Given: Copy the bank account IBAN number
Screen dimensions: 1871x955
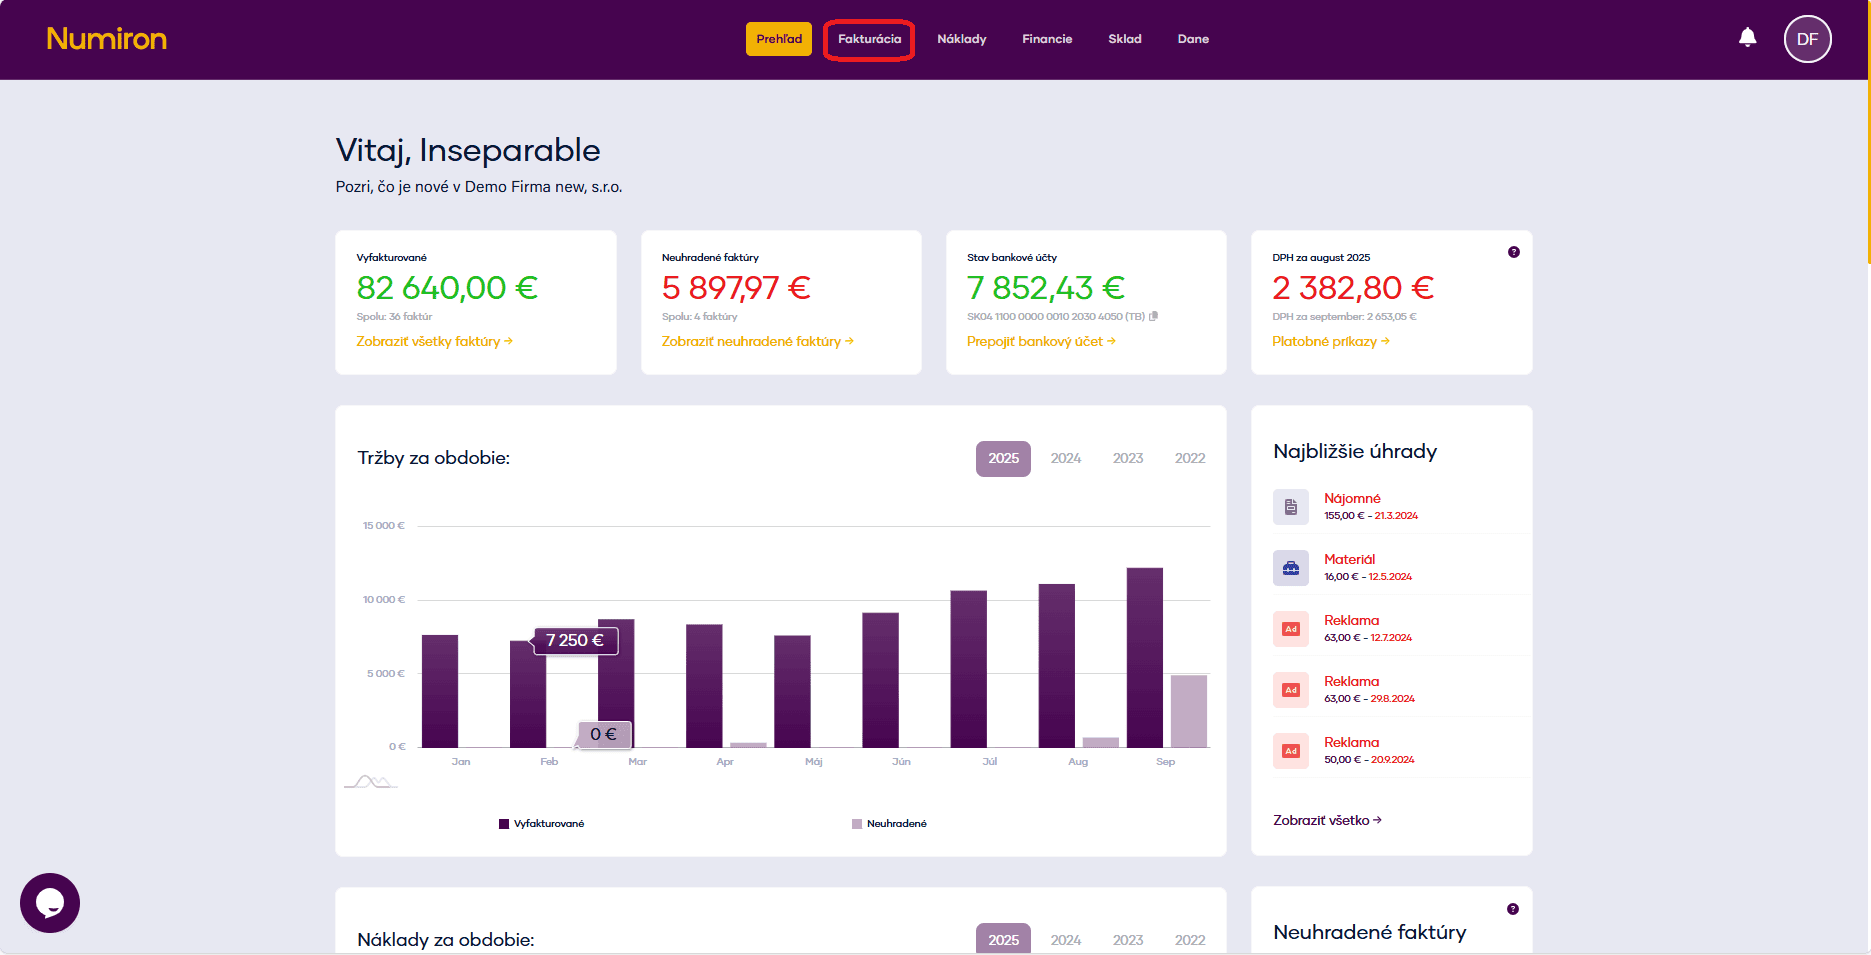Looking at the screenshot, I should coord(1154,316).
